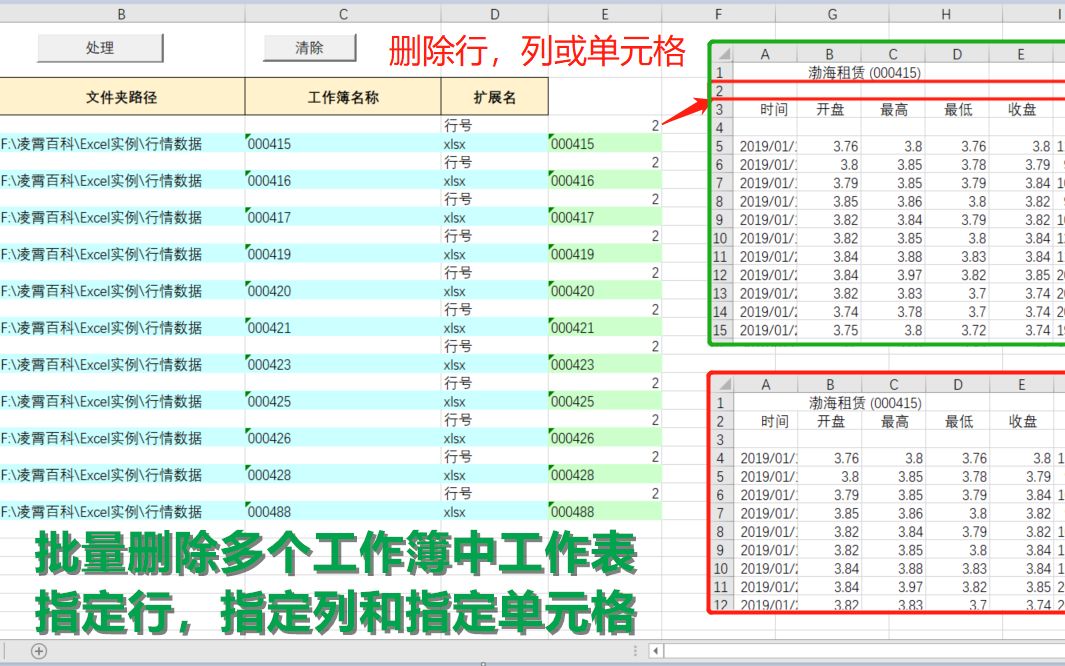Click the 处理 button
This screenshot has width=1065, height=666.
(x=100, y=48)
